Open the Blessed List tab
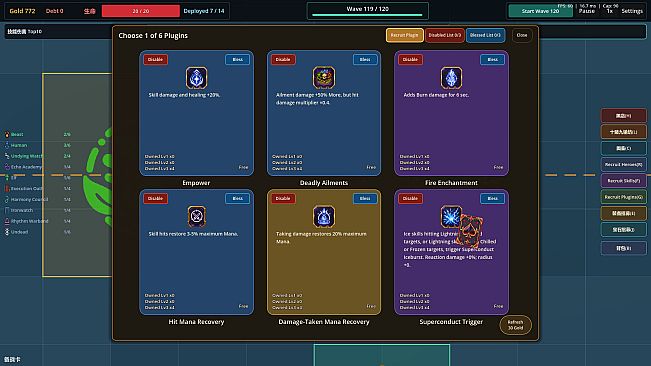The image size is (651, 366). [485, 35]
